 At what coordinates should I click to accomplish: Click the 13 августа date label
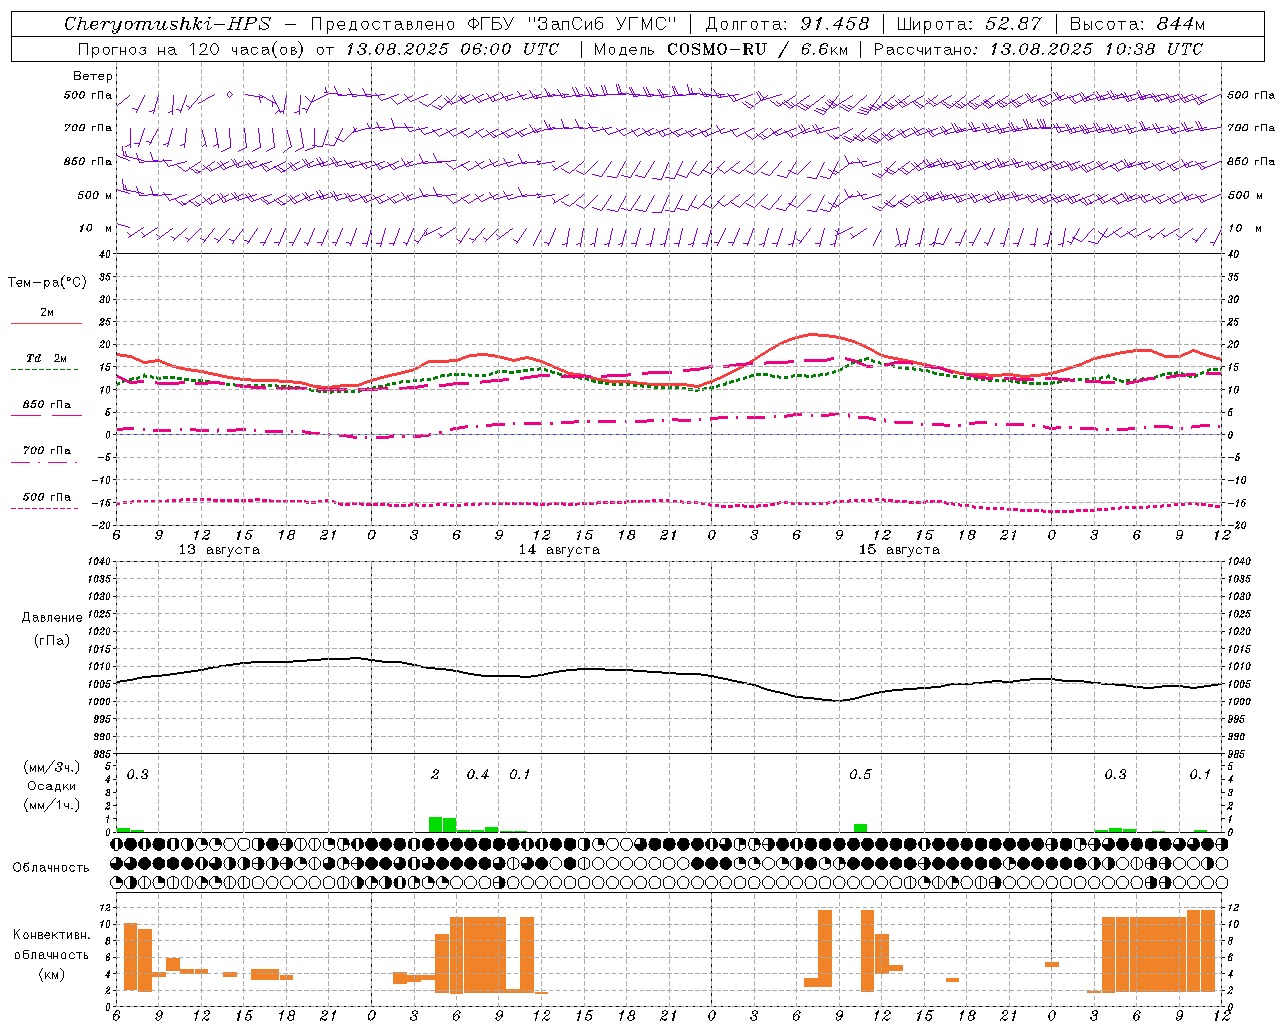[x=219, y=550]
